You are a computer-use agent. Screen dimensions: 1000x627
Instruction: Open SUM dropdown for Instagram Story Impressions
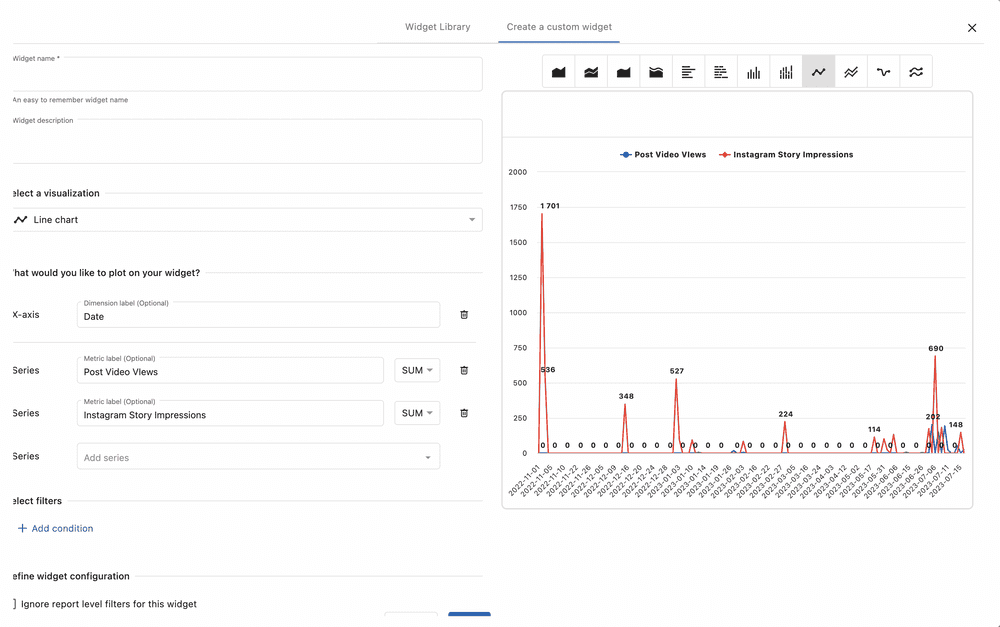pos(417,413)
